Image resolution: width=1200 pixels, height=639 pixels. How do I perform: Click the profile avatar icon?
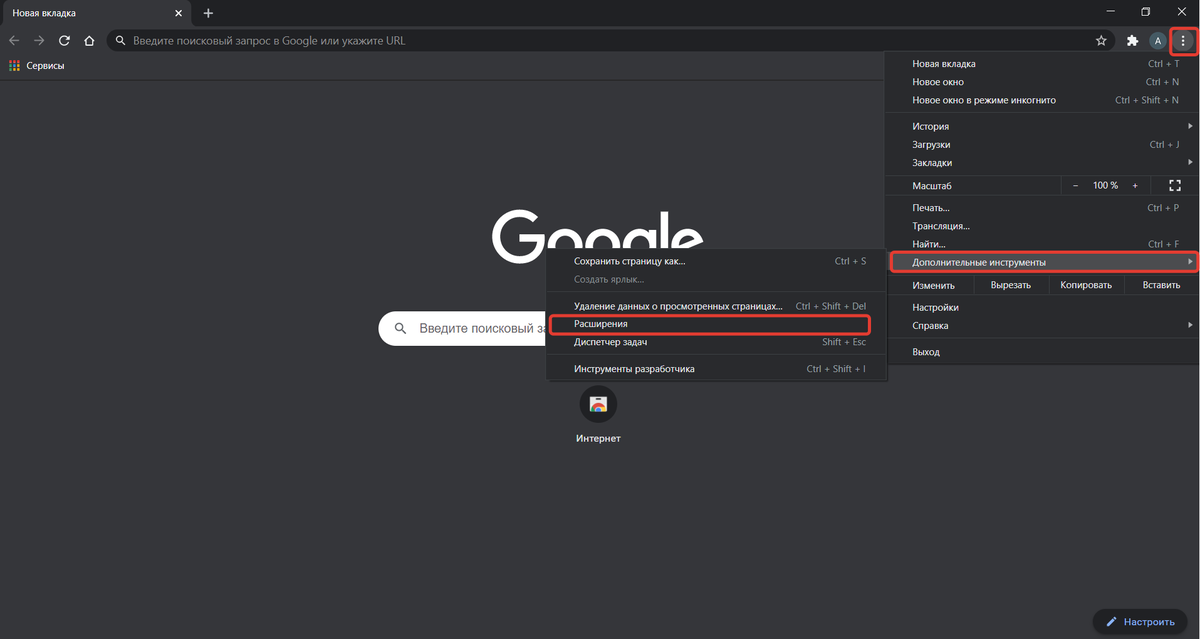(x=1158, y=41)
